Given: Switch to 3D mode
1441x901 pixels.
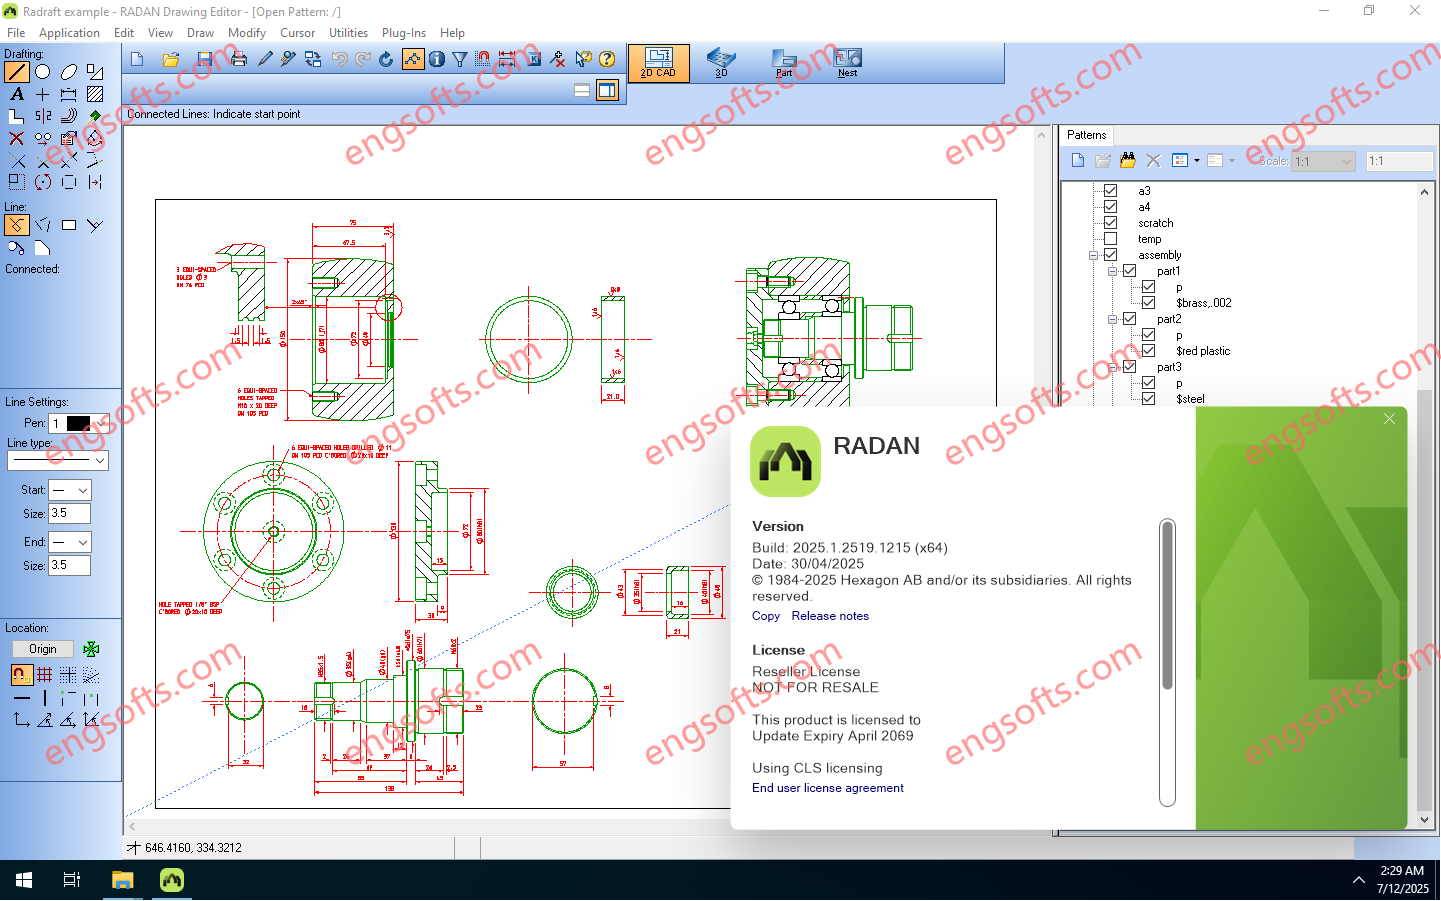Looking at the screenshot, I should tap(721, 63).
